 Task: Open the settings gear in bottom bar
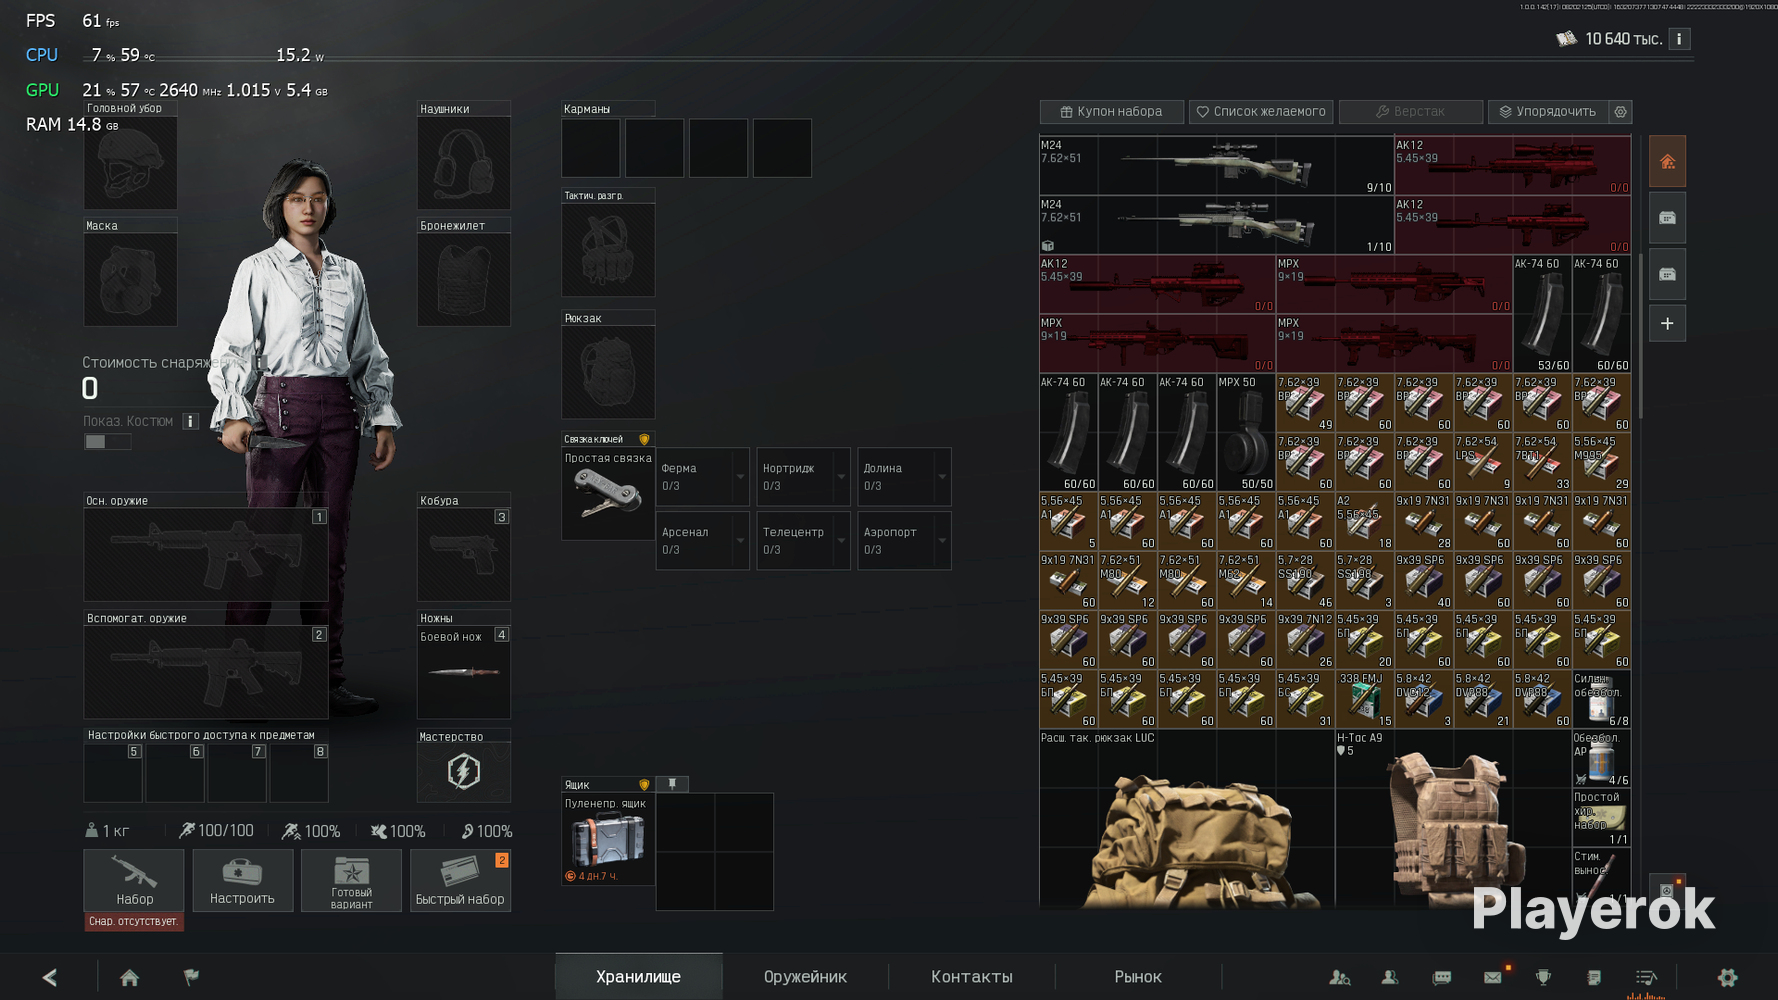(1727, 977)
